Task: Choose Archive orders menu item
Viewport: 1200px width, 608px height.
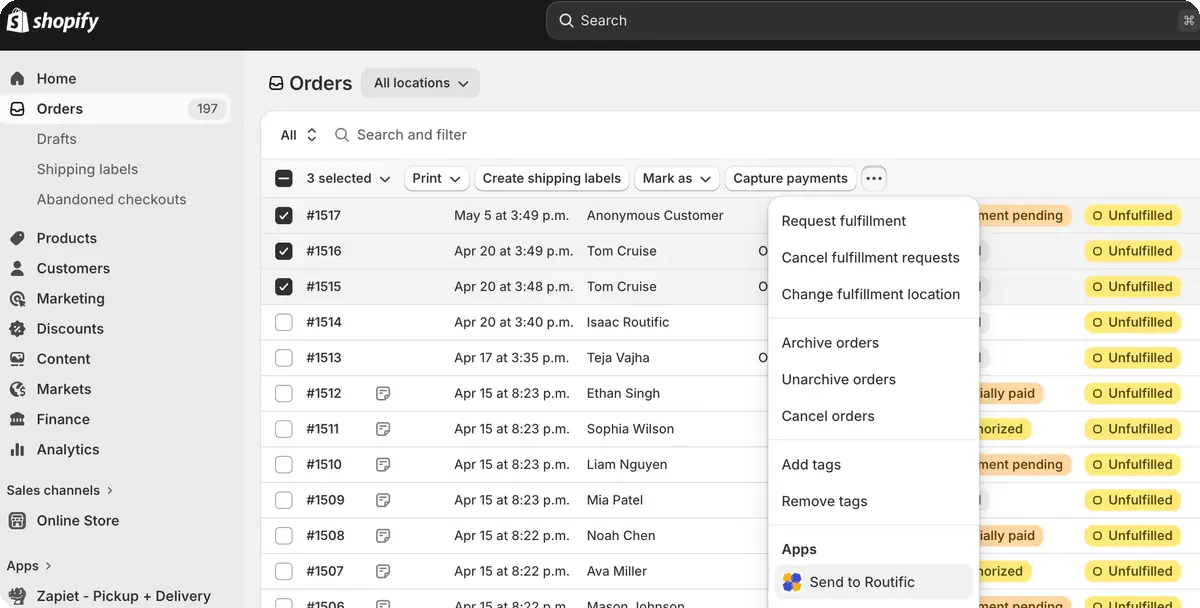Action: click(x=830, y=343)
